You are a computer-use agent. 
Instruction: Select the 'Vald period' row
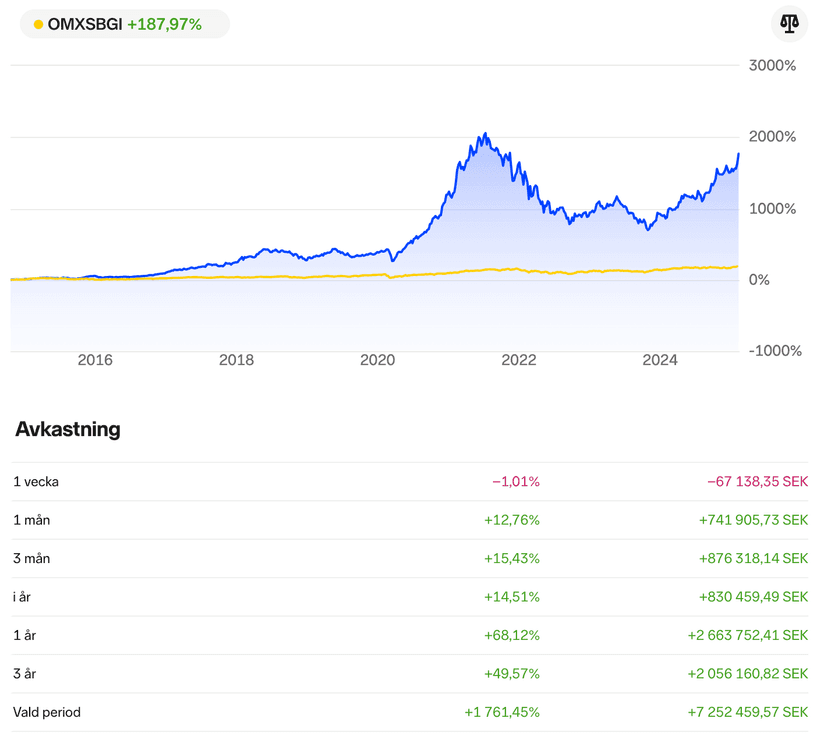click(x=410, y=712)
